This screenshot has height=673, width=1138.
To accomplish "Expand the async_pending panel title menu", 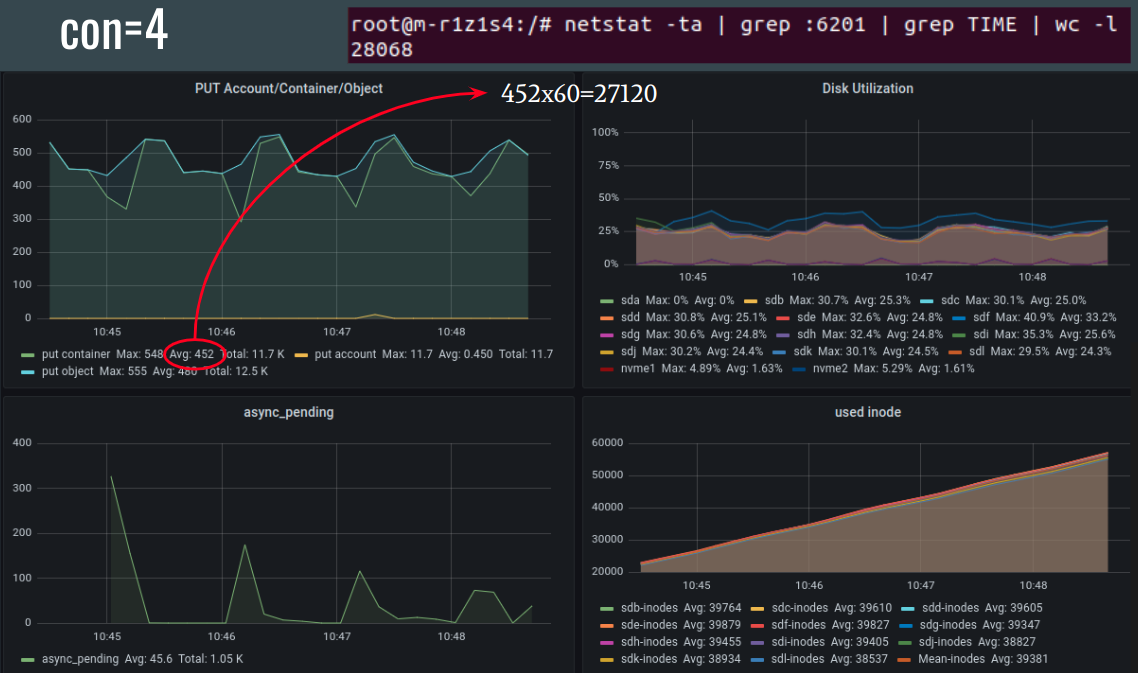I will 288,412.
